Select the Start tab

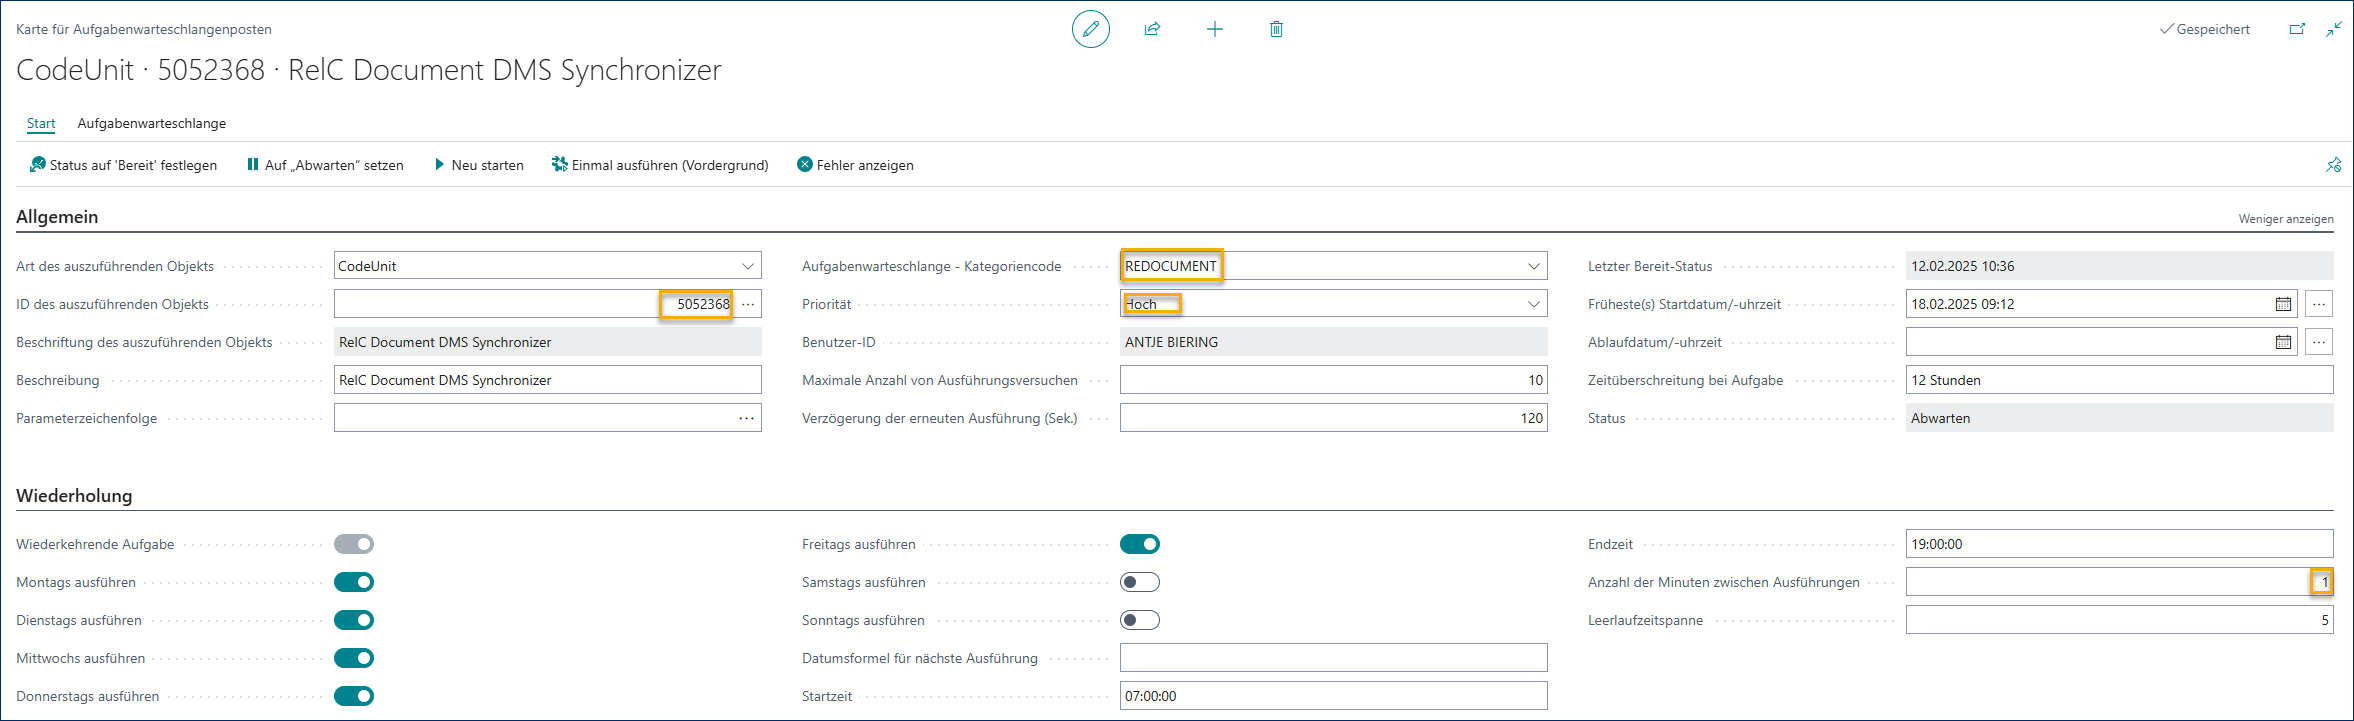coord(41,123)
